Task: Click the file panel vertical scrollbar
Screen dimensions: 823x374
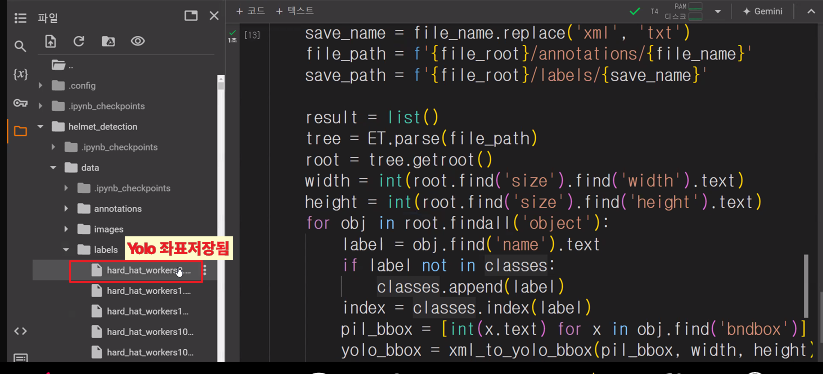Action: click(221, 218)
